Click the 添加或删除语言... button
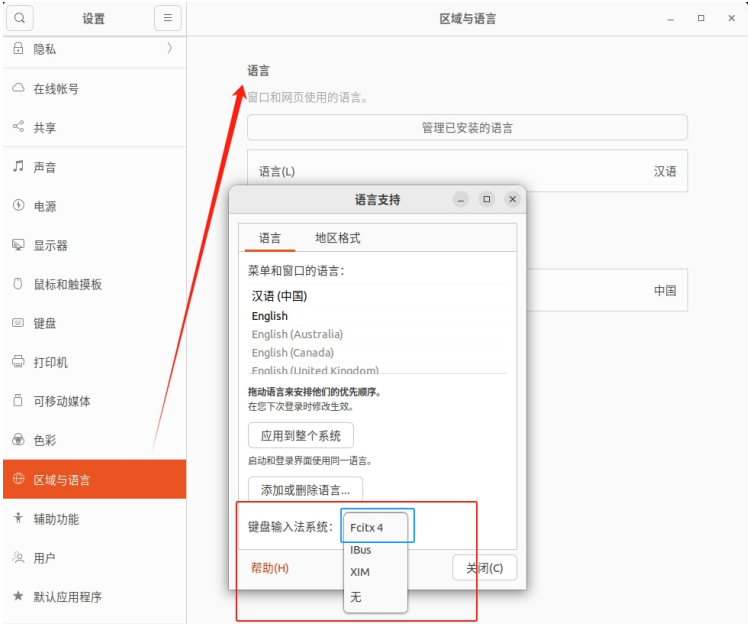 [x=305, y=489]
